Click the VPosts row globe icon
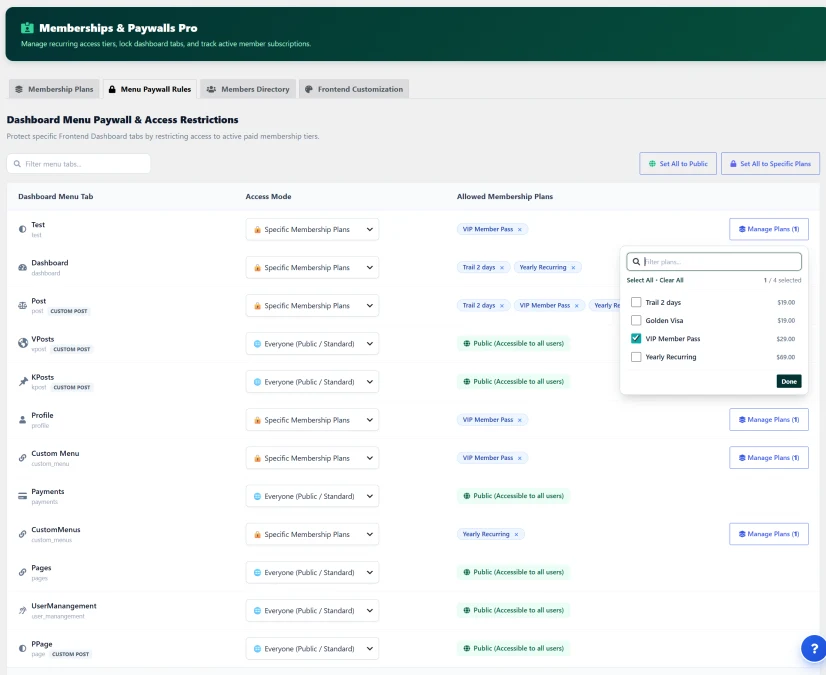The image size is (826, 675). (x=23, y=343)
